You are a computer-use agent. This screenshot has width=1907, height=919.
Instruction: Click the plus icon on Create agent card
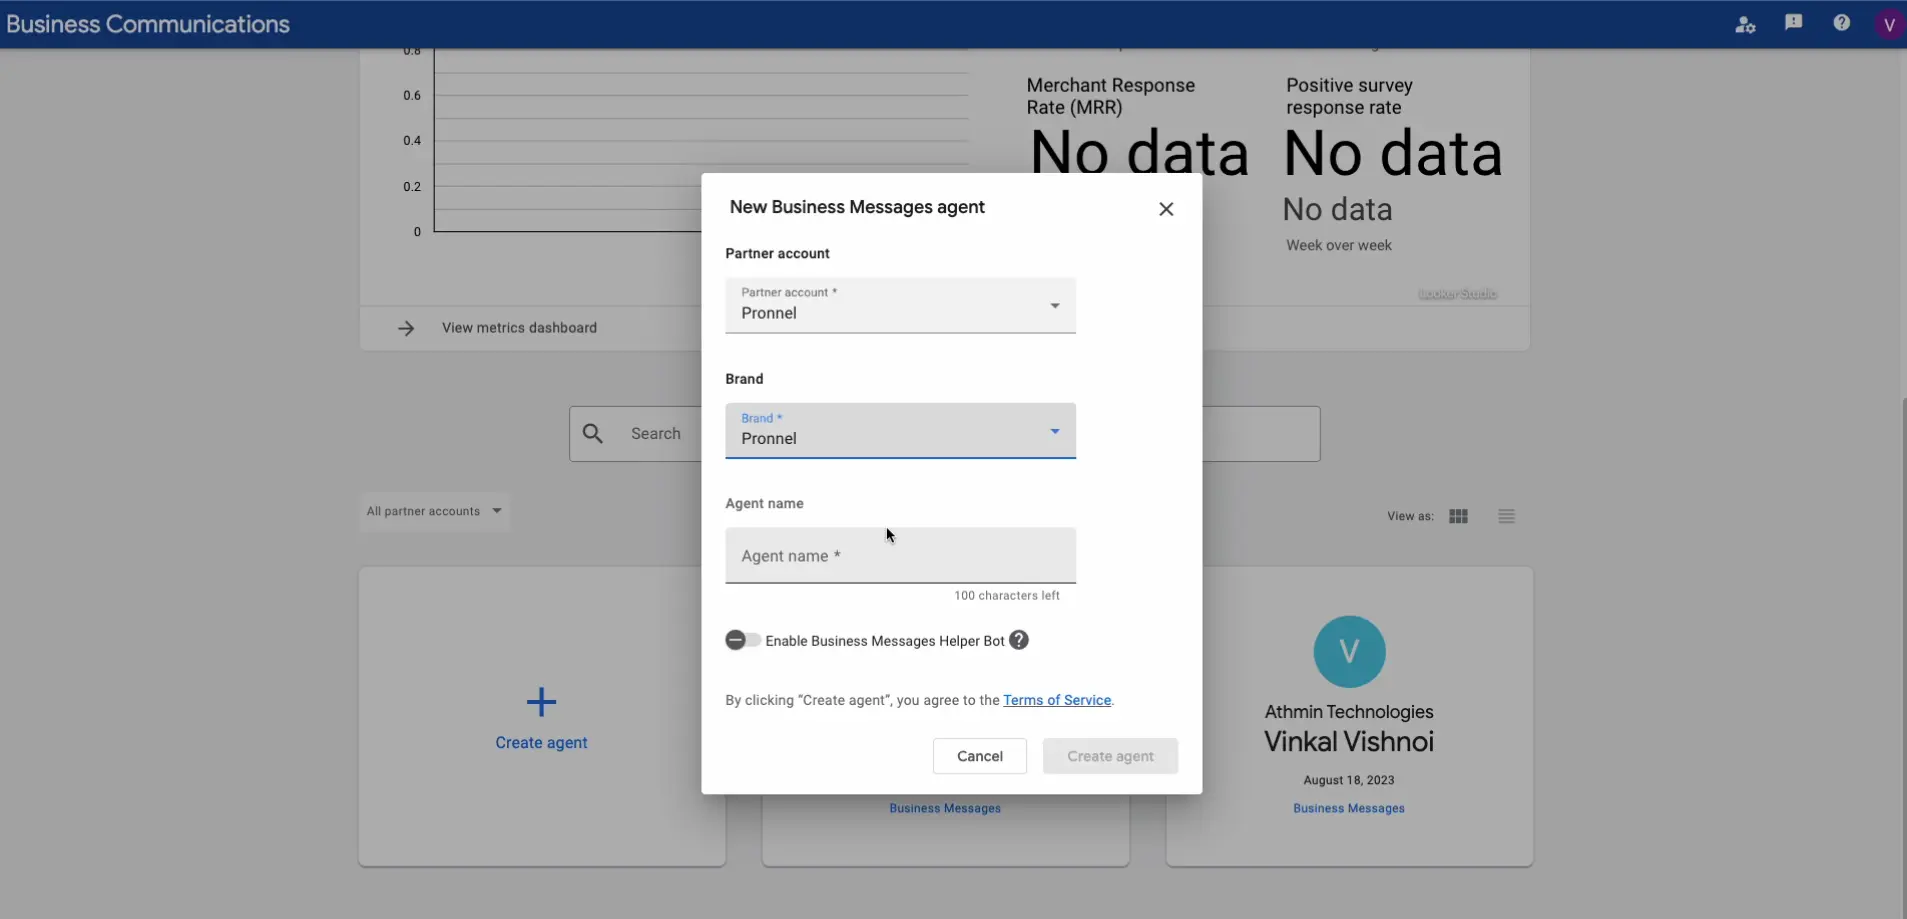pyautogui.click(x=541, y=702)
